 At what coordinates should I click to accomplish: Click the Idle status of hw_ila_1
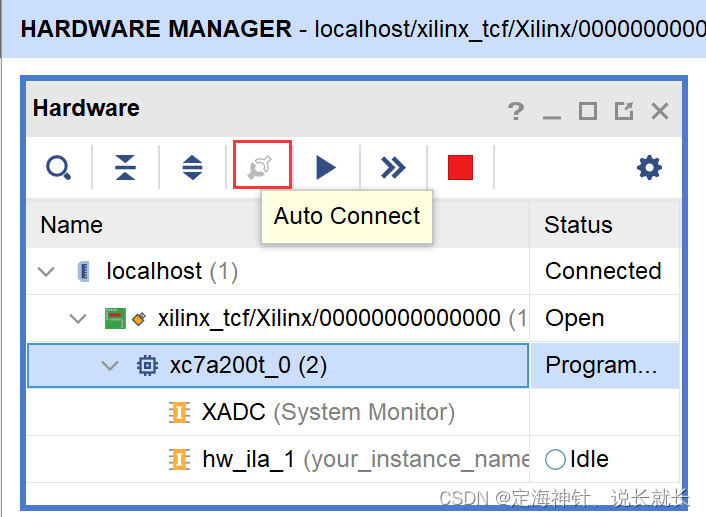tap(577, 459)
